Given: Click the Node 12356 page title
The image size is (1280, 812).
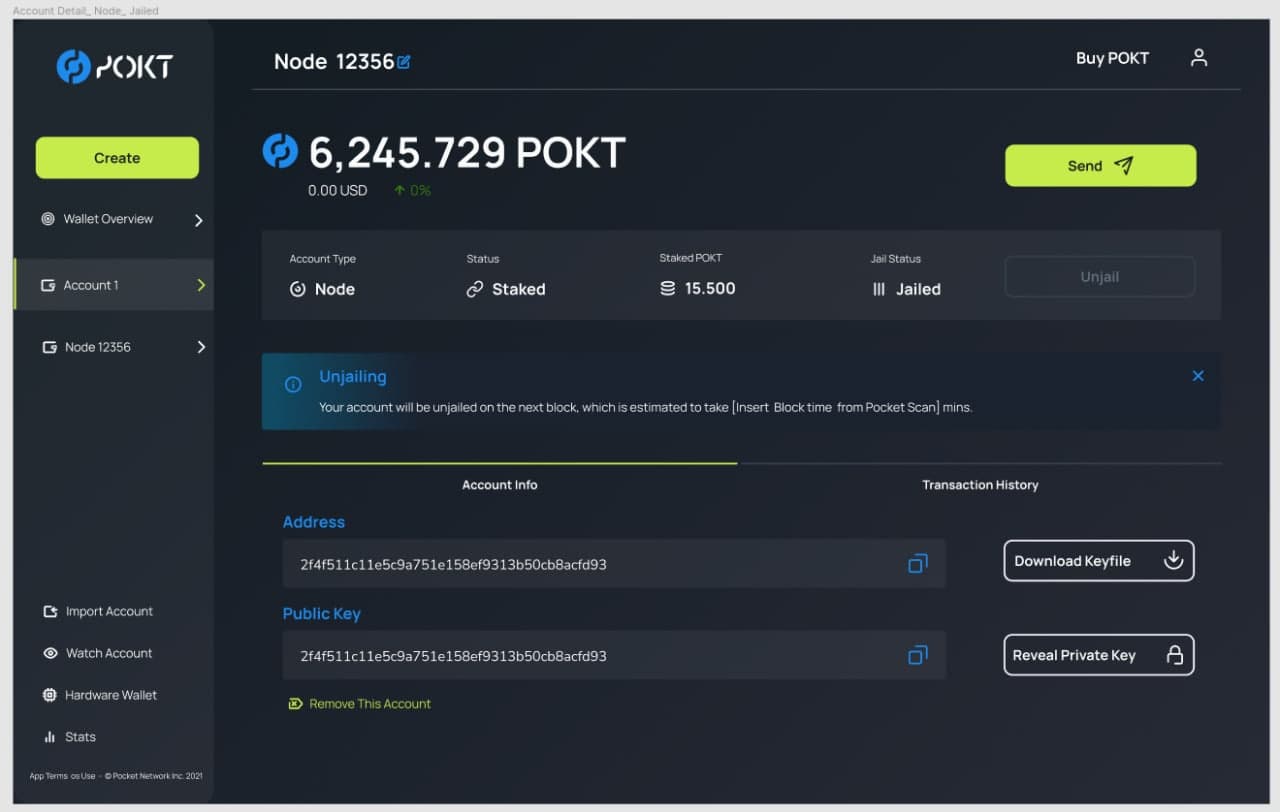Looking at the screenshot, I should [x=334, y=62].
